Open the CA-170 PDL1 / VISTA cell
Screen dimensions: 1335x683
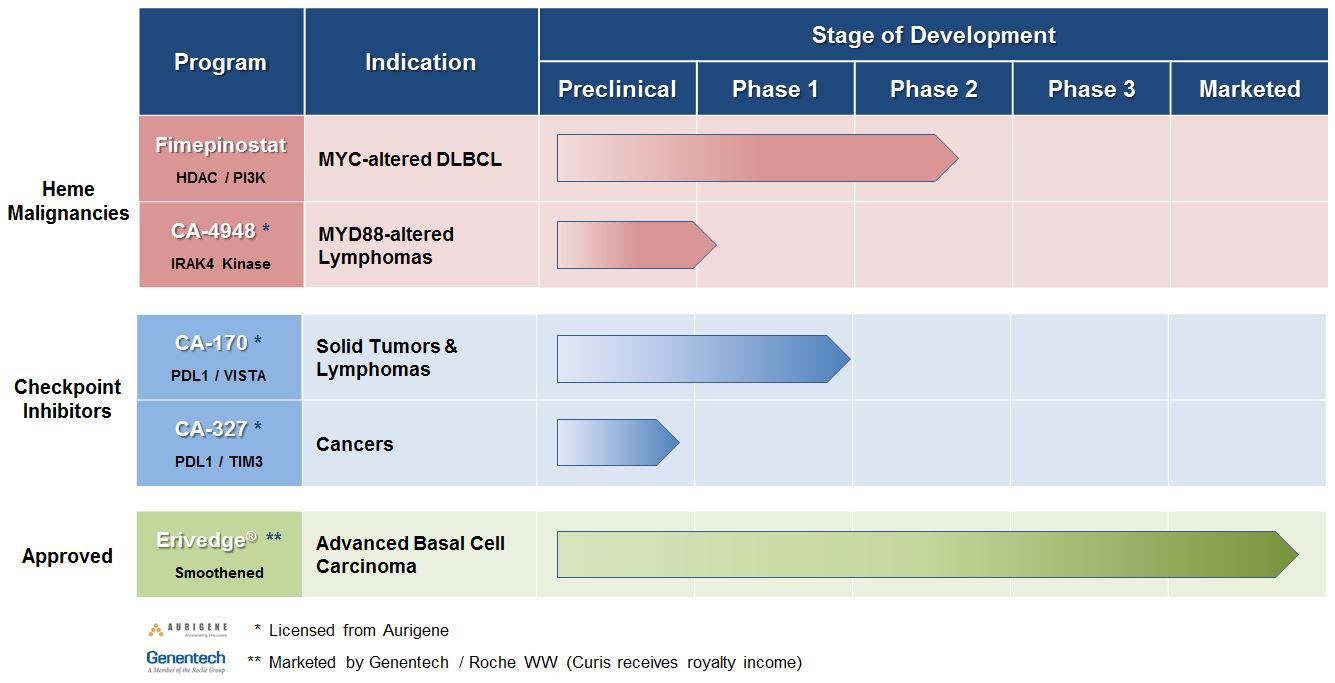click(x=219, y=358)
